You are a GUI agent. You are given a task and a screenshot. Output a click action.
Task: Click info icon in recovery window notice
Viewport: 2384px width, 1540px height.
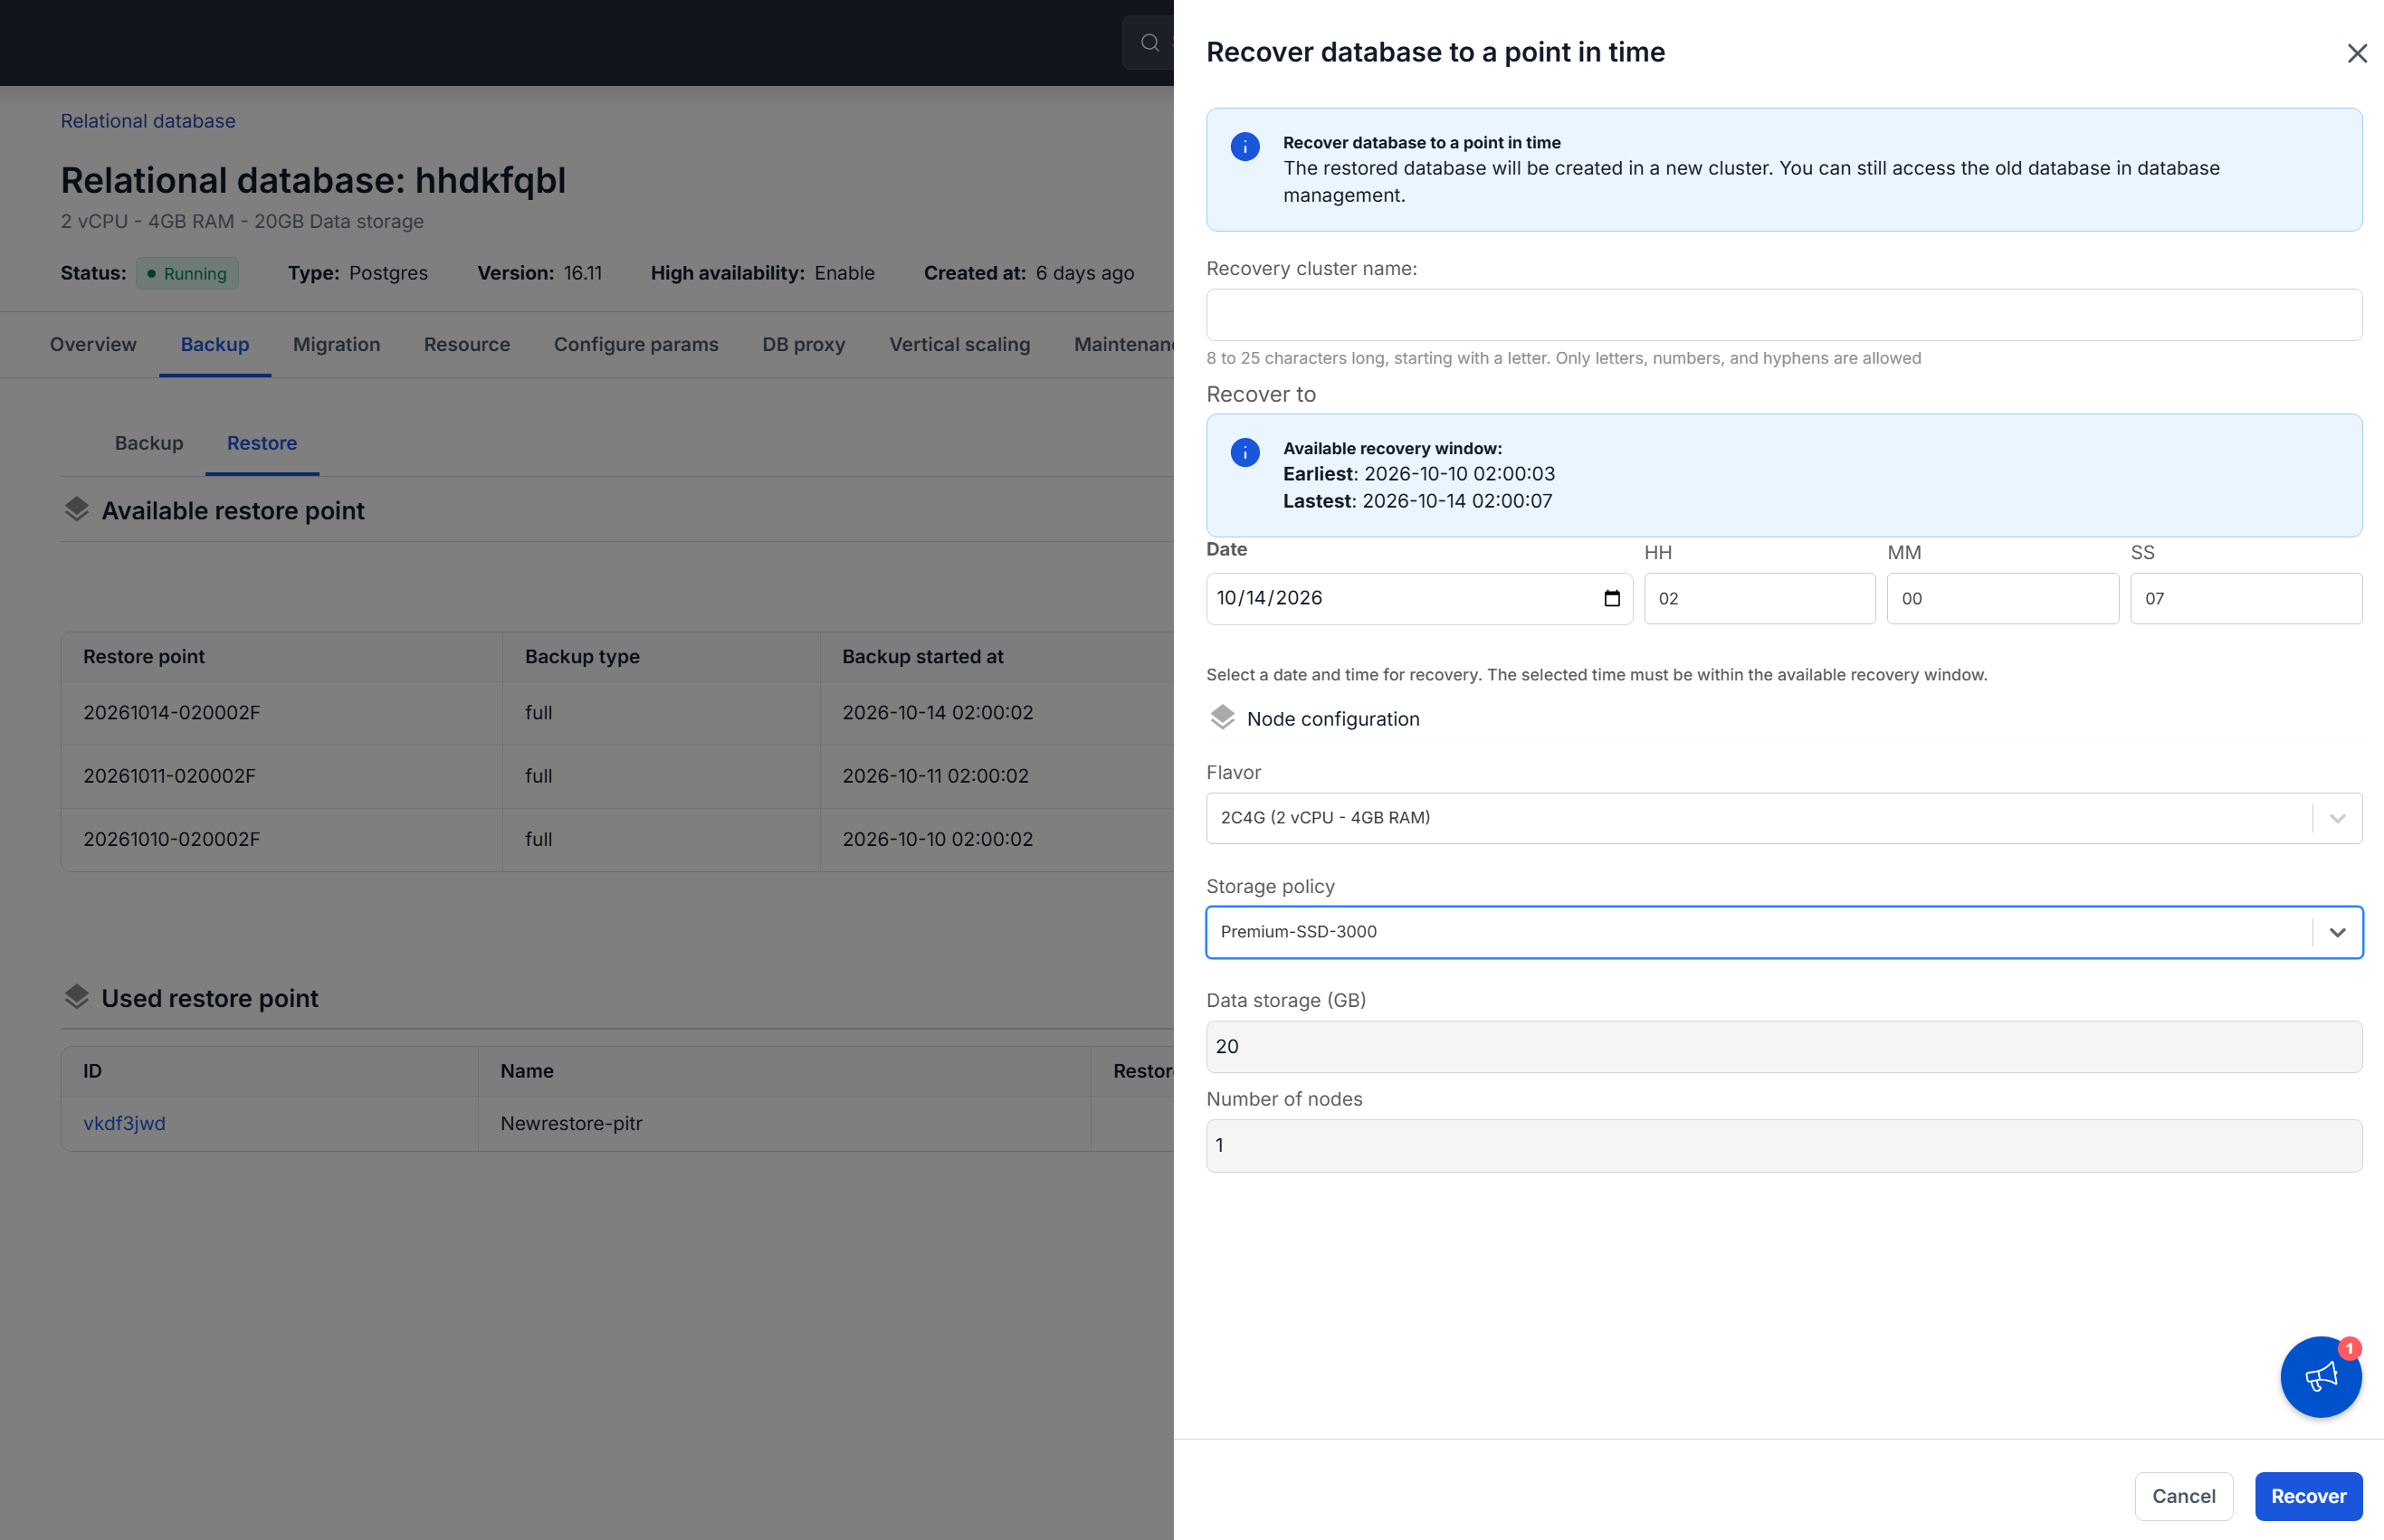(x=1245, y=453)
